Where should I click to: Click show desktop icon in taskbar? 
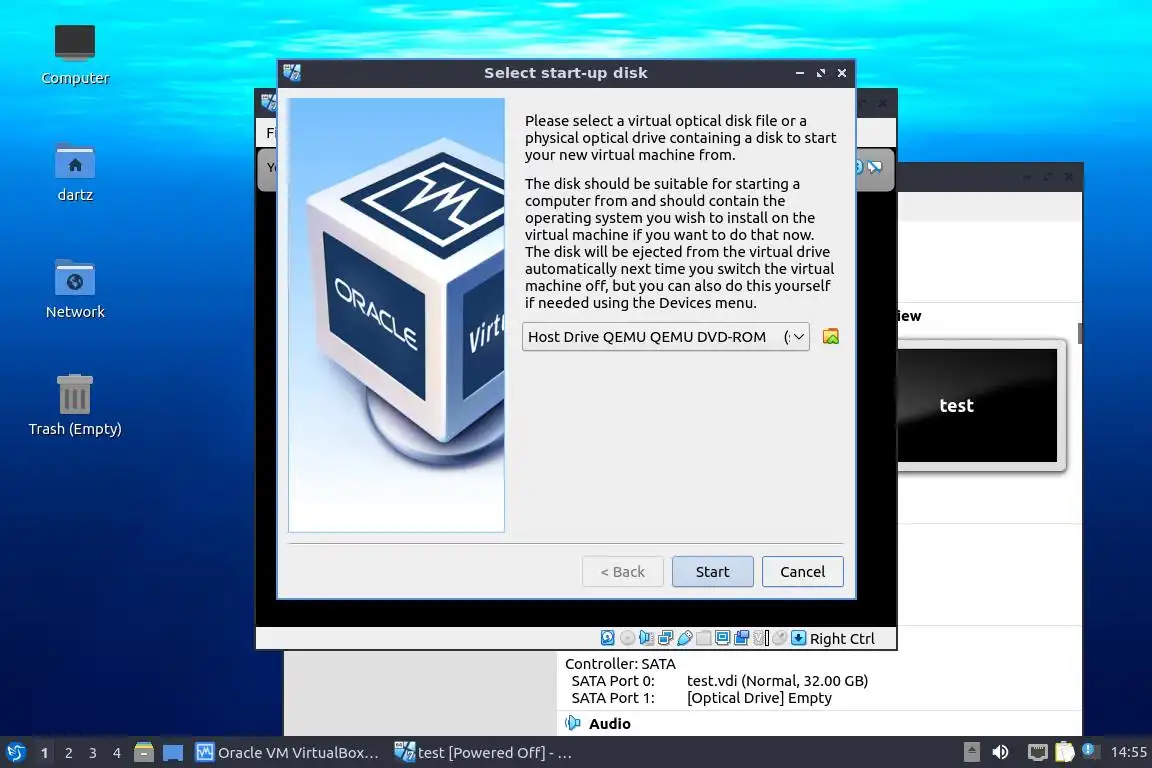pos(173,753)
